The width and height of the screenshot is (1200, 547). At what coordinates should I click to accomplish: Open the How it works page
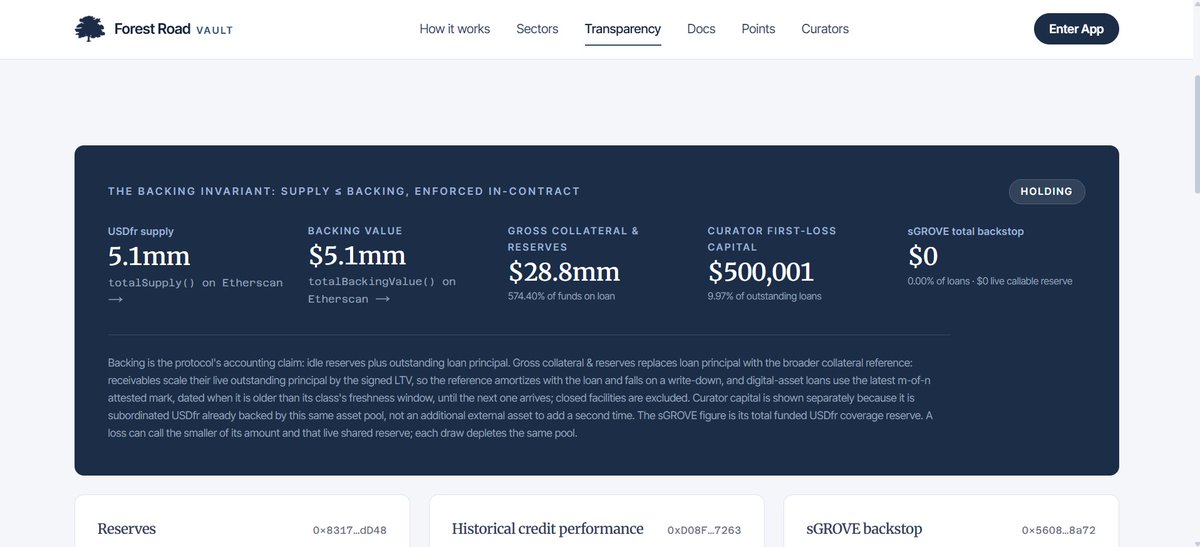tap(455, 29)
